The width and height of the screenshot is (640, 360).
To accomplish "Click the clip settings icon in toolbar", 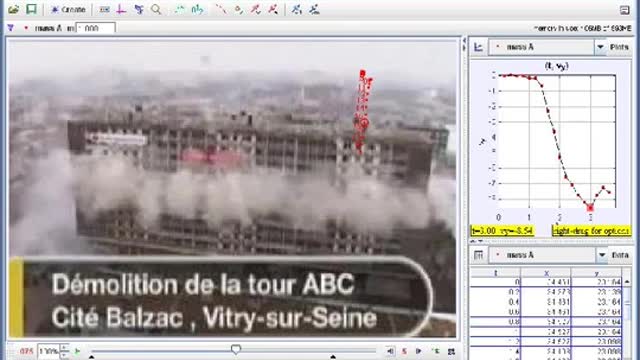I will [x=139, y=9].
